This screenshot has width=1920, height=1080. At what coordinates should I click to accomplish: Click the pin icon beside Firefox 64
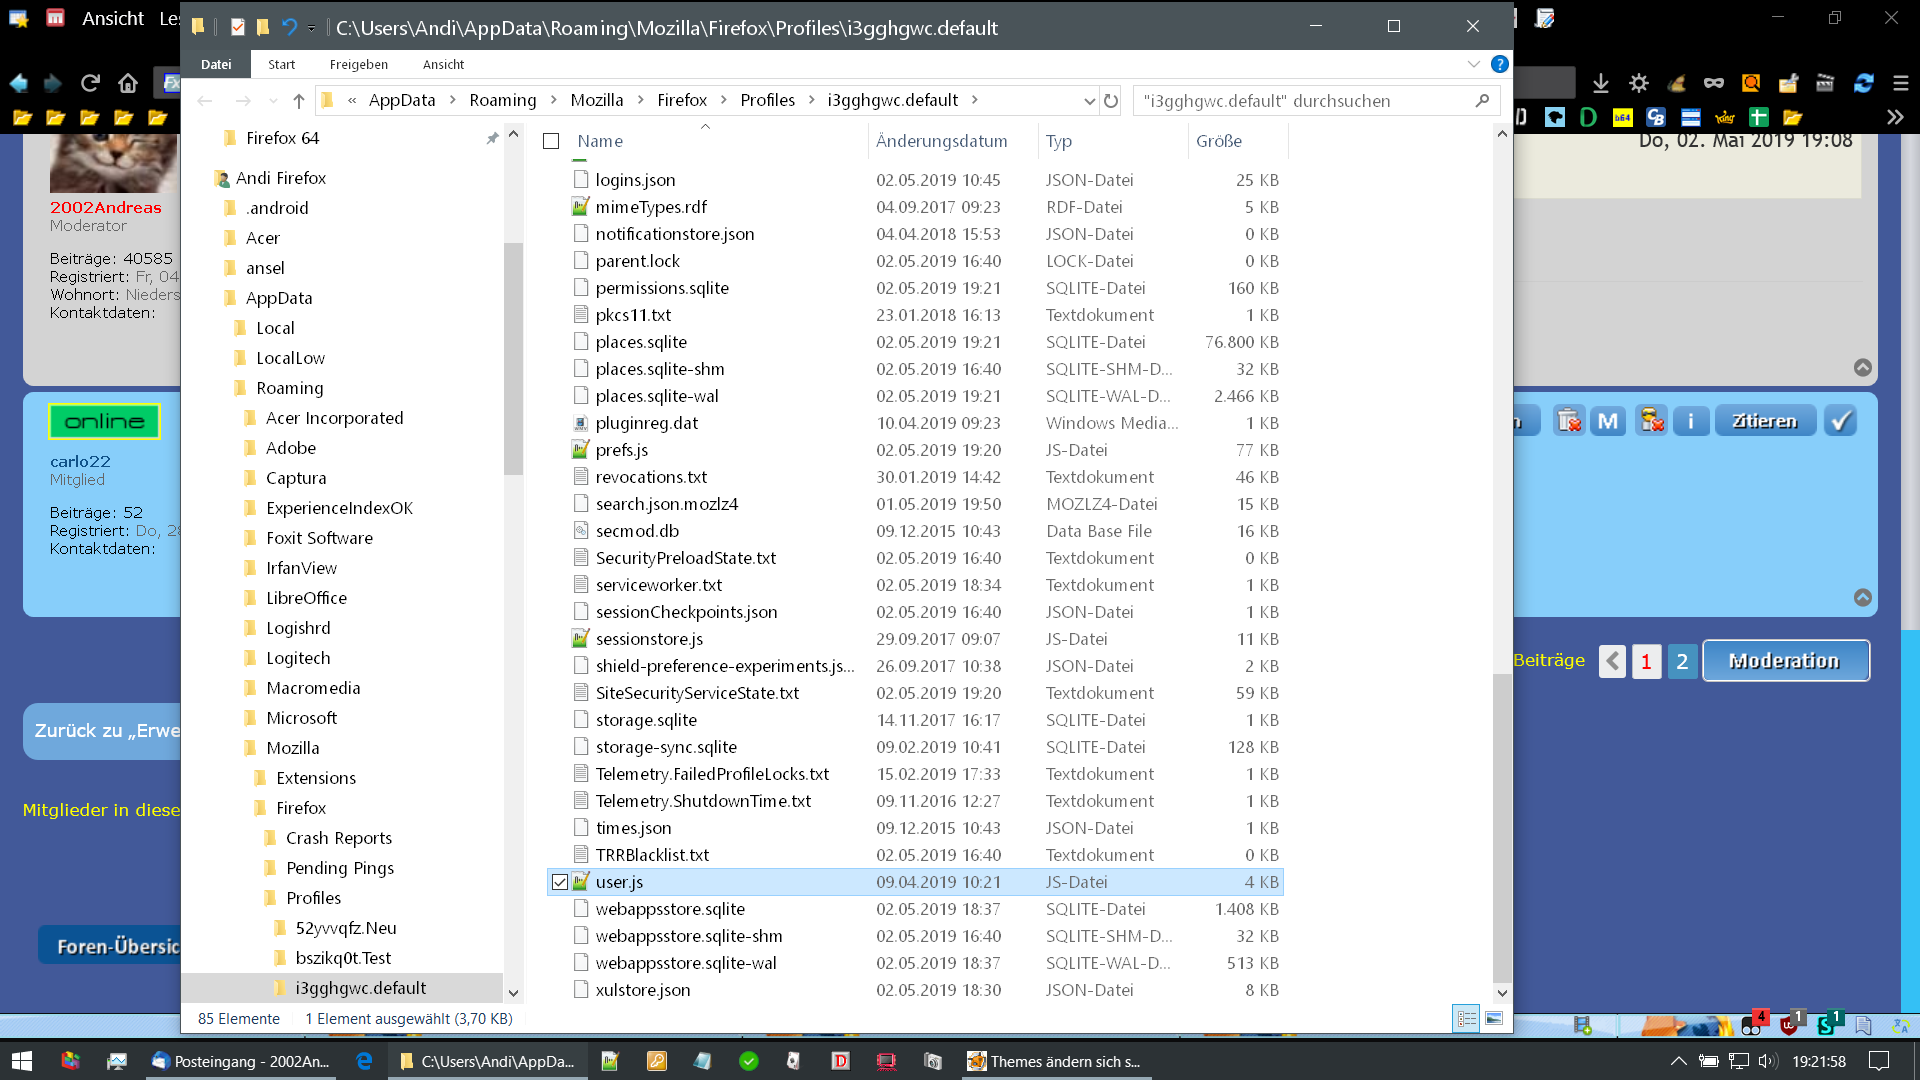coord(492,138)
